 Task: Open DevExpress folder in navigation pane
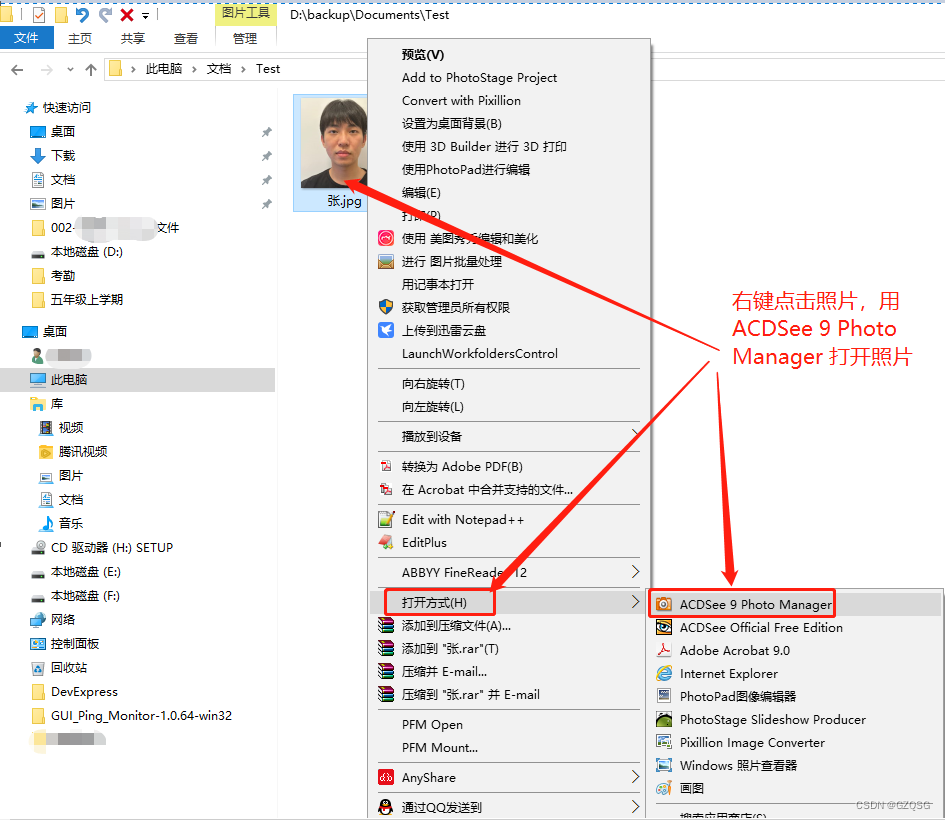tap(84, 692)
